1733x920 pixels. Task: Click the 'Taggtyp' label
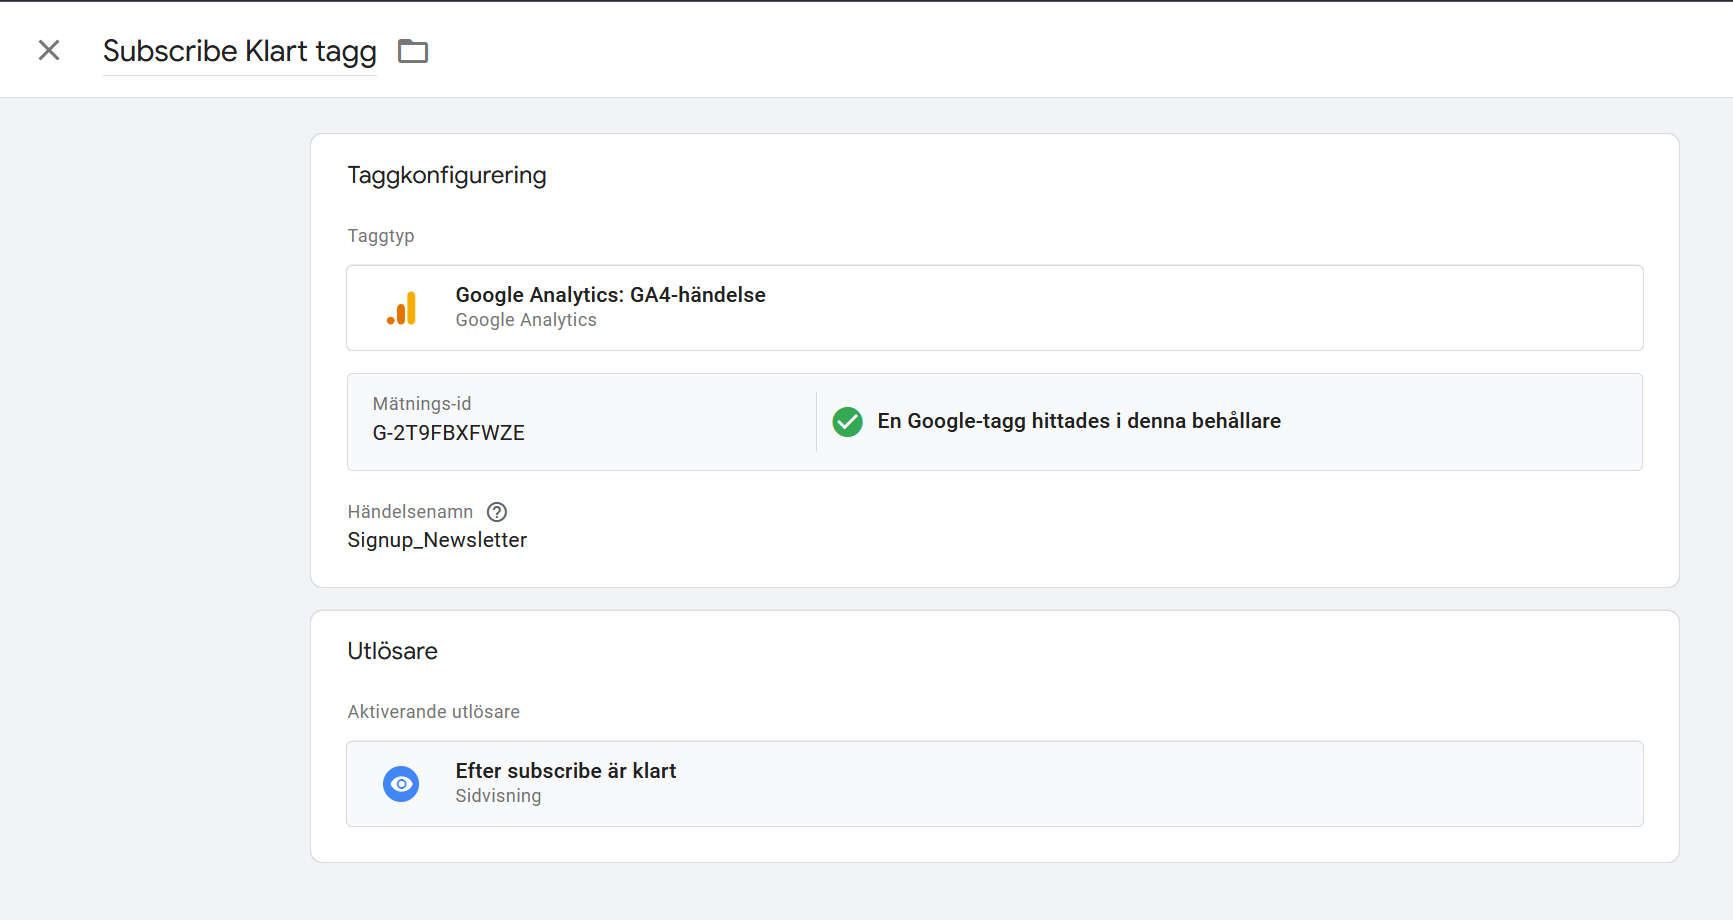(381, 236)
